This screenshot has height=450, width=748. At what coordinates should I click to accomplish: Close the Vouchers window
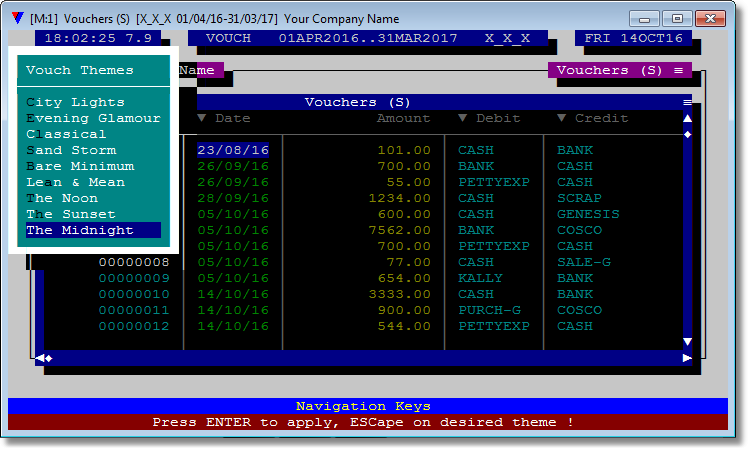pyautogui.click(x=710, y=19)
